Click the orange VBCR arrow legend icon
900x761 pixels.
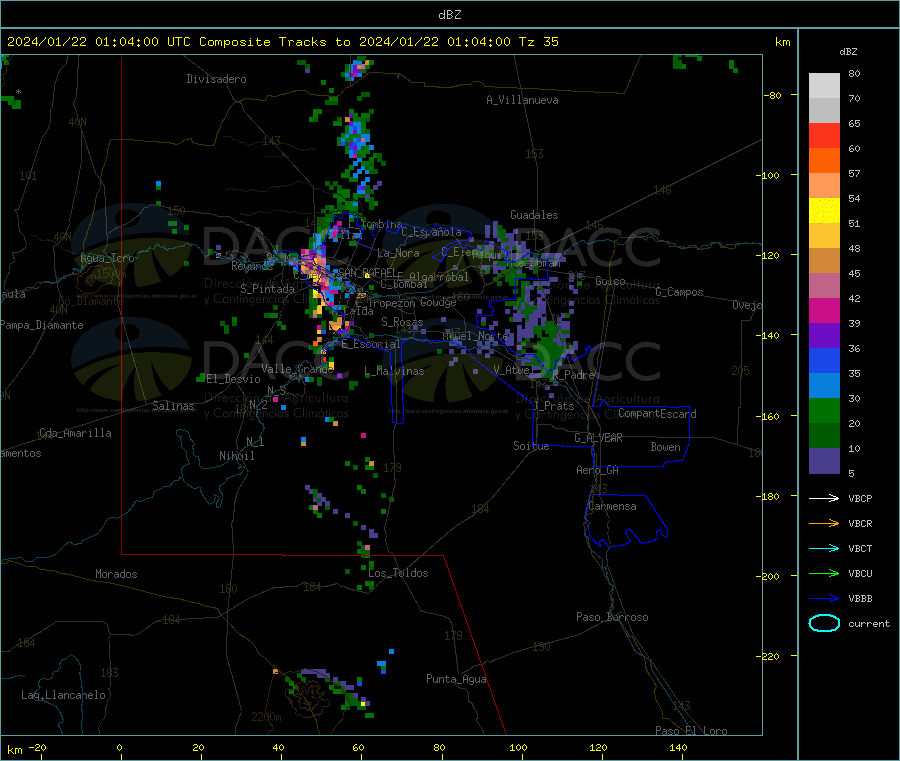pos(824,523)
